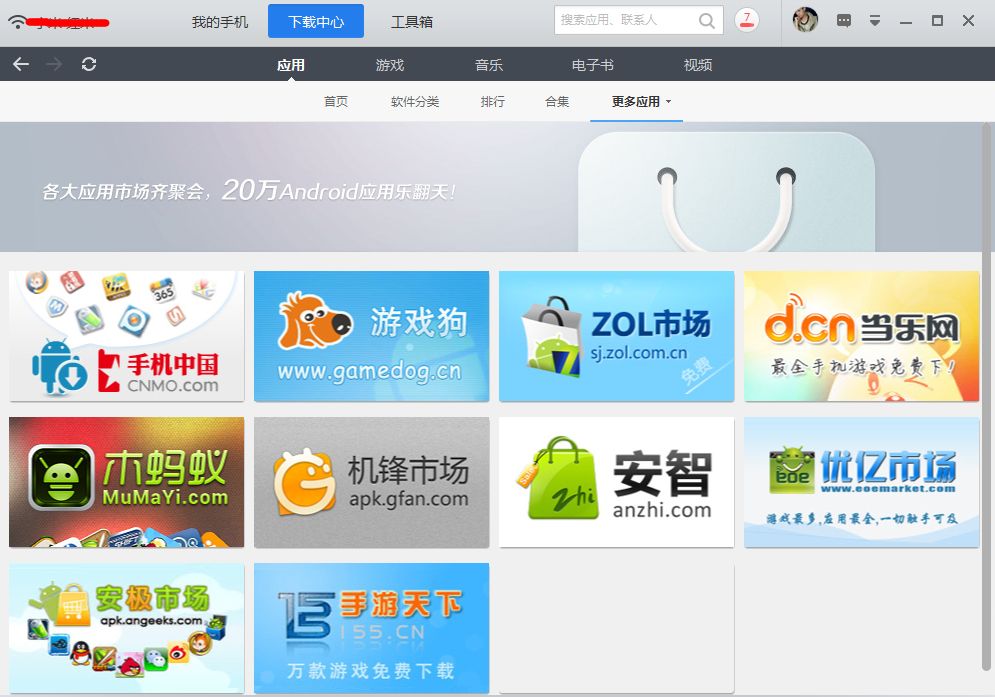Open the user avatar profile

[805, 20]
